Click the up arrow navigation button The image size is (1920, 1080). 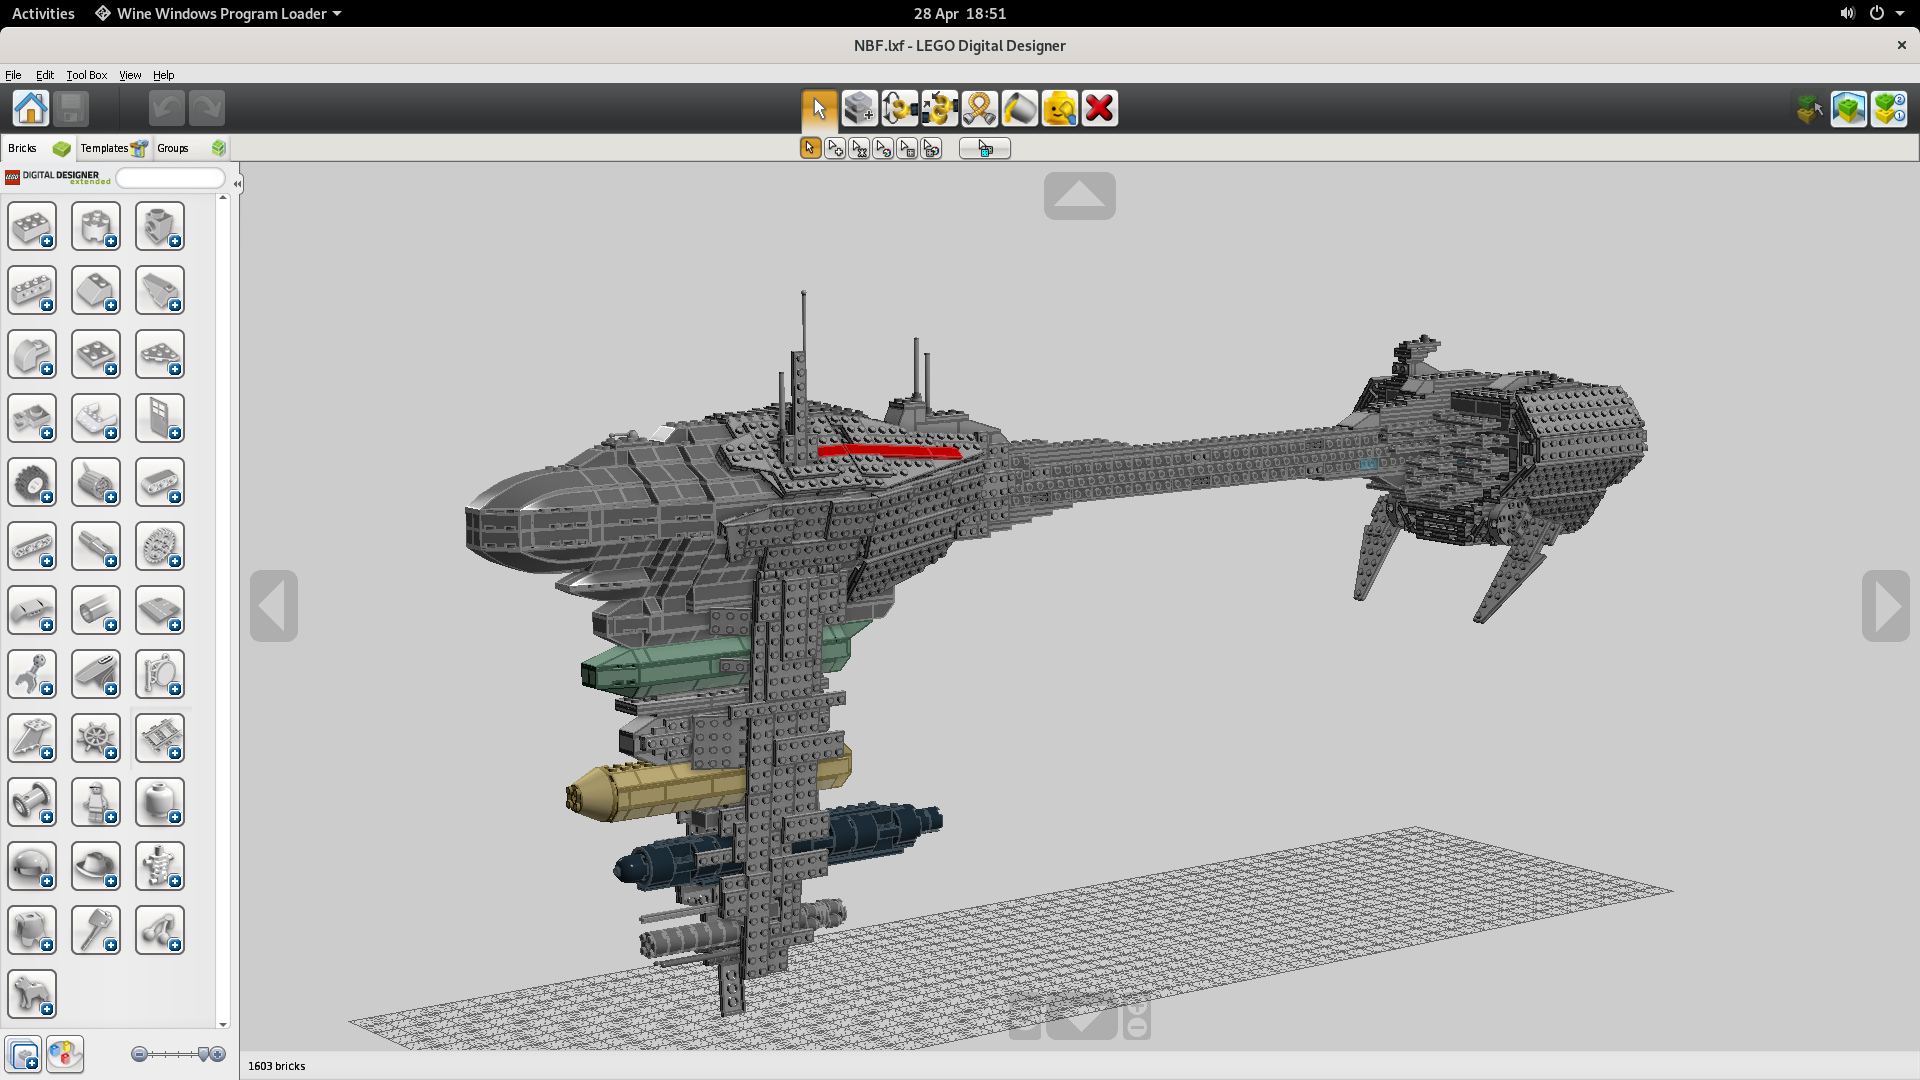pyautogui.click(x=1079, y=195)
